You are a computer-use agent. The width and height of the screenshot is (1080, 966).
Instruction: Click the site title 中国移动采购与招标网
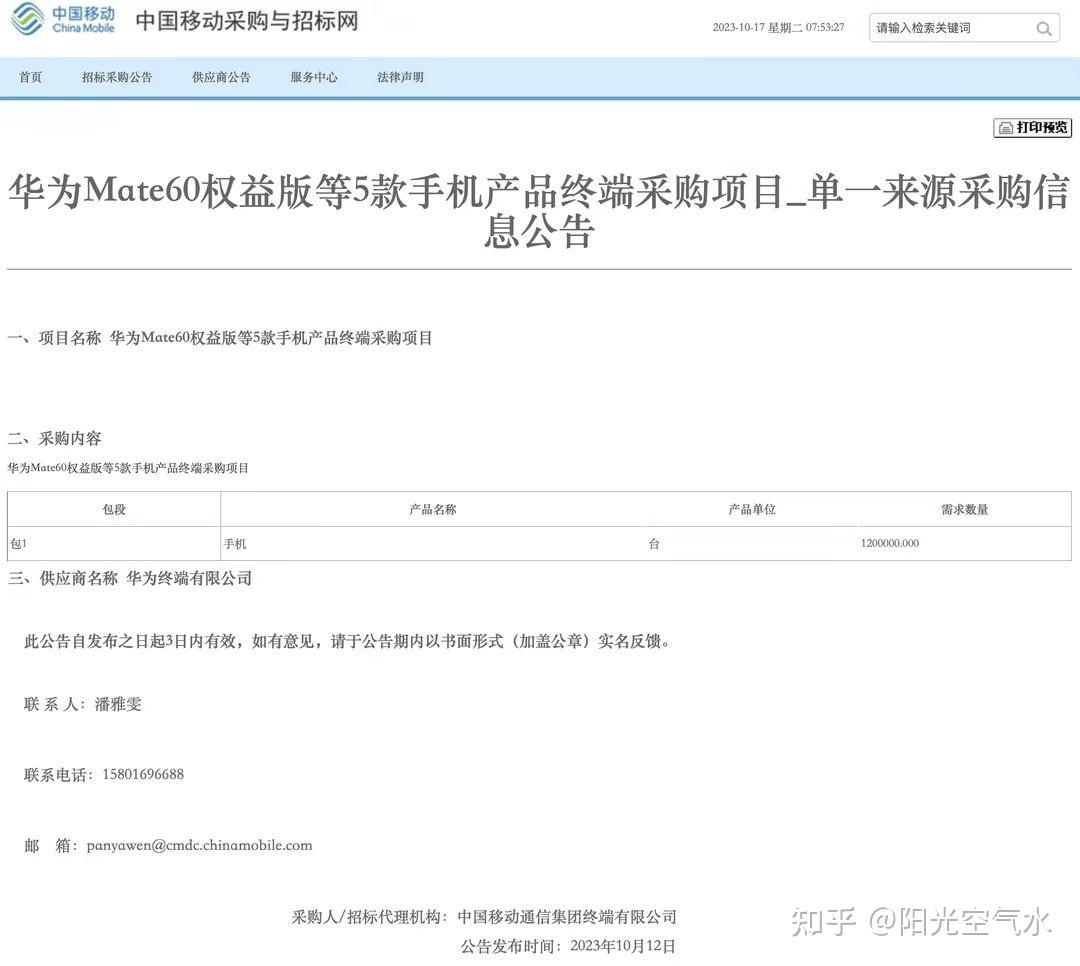pyautogui.click(x=247, y=21)
